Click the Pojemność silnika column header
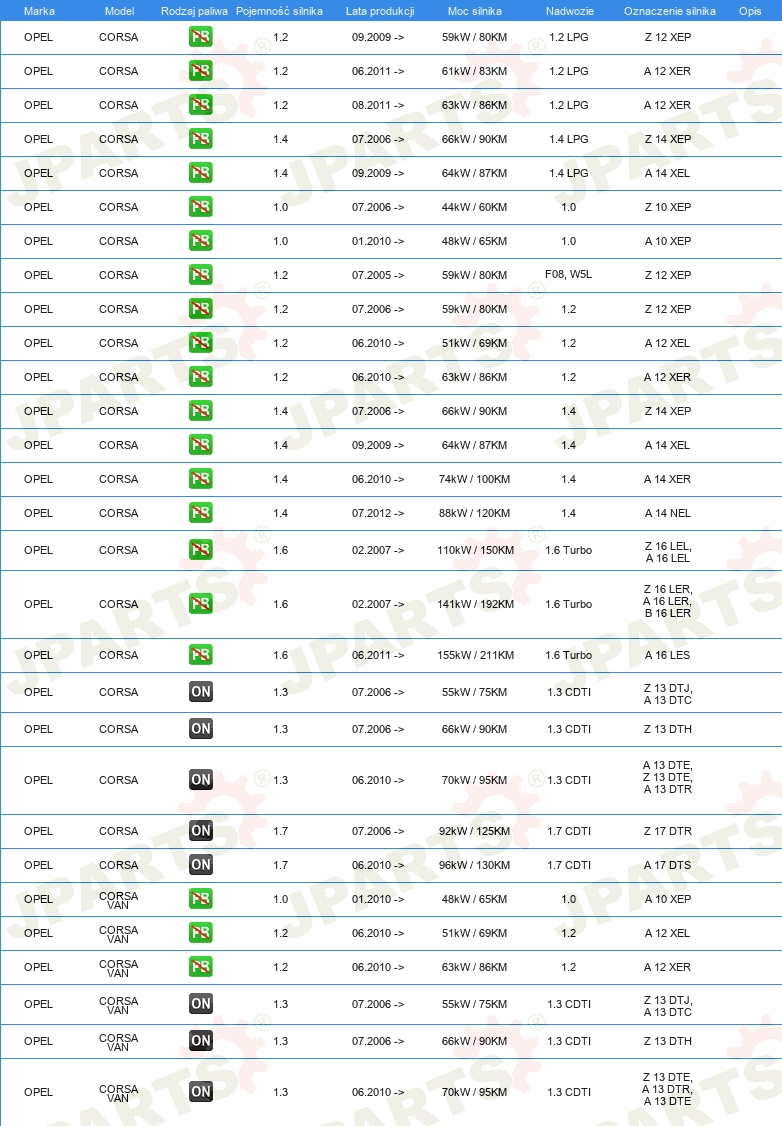This screenshot has width=782, height=1126. (x=279, y=11)
